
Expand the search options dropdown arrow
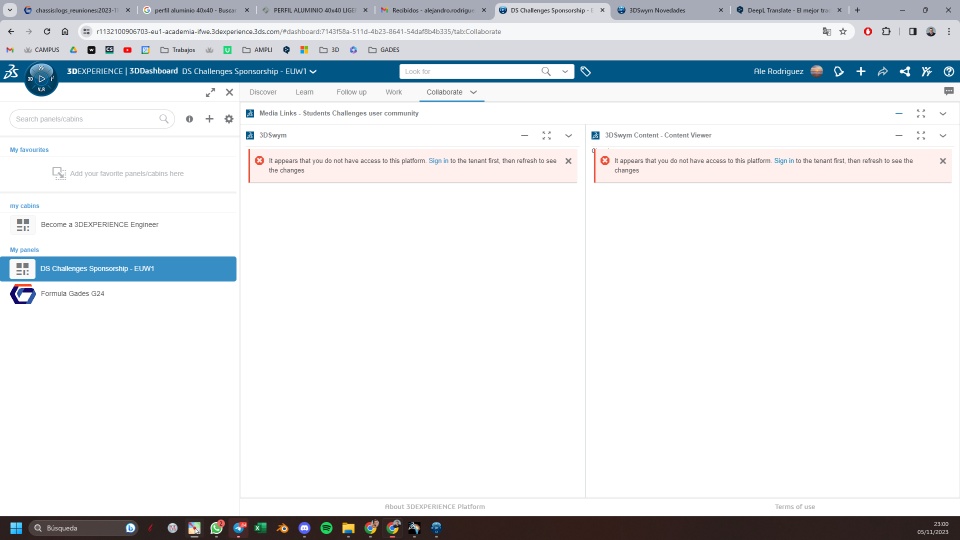click(x=565, y=72)
